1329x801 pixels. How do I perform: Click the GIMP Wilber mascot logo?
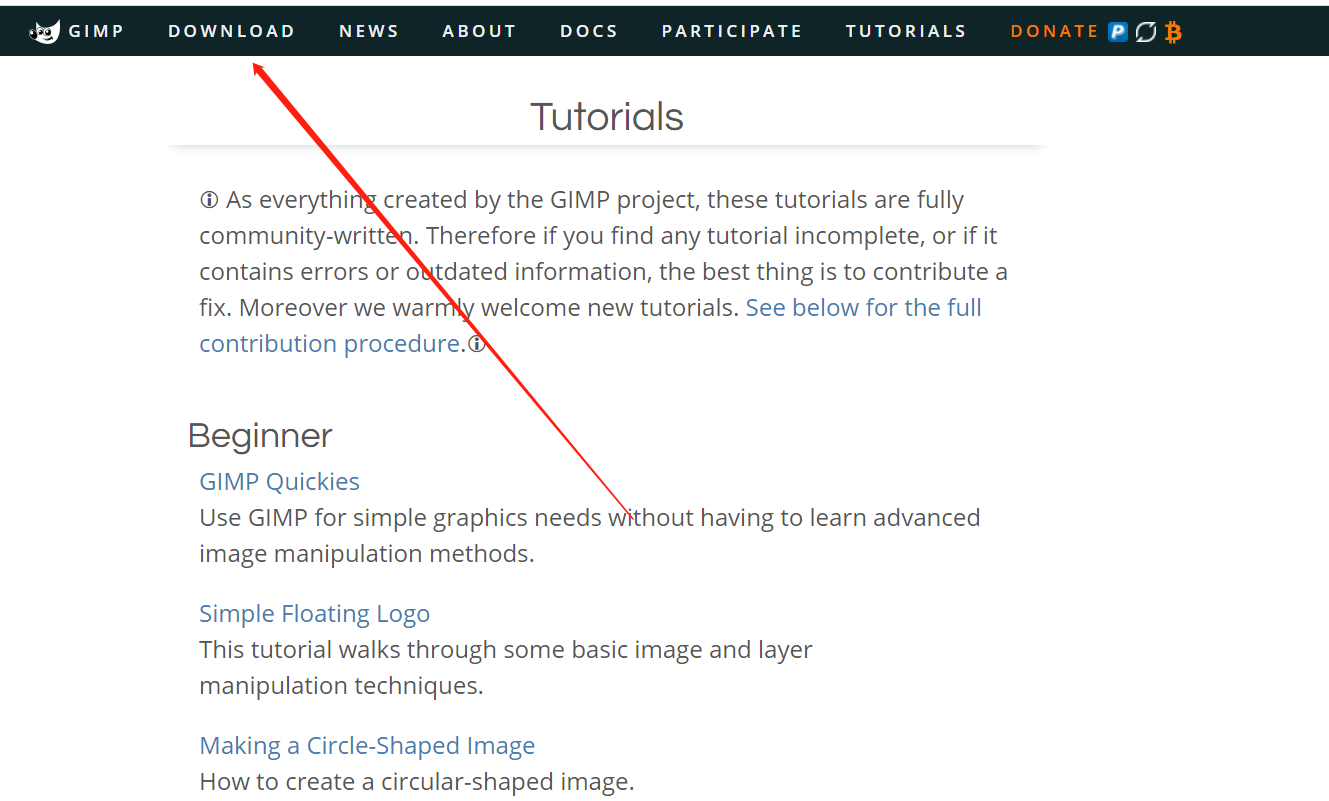pos(45,32)
